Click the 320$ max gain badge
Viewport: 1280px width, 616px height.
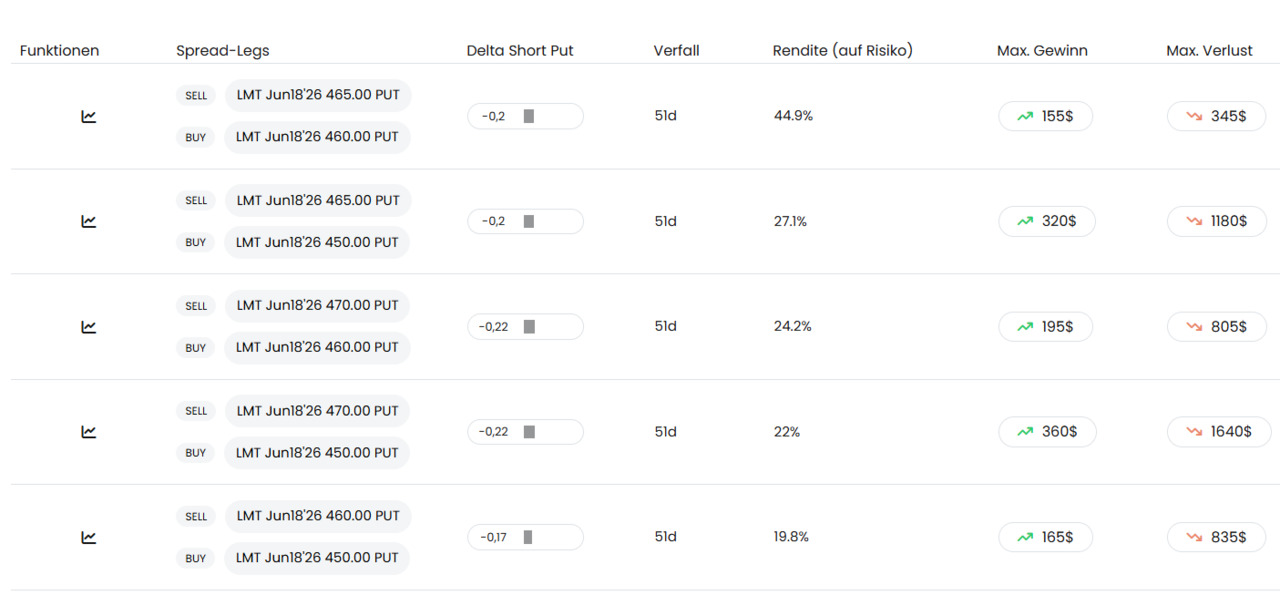point(1046,221)
